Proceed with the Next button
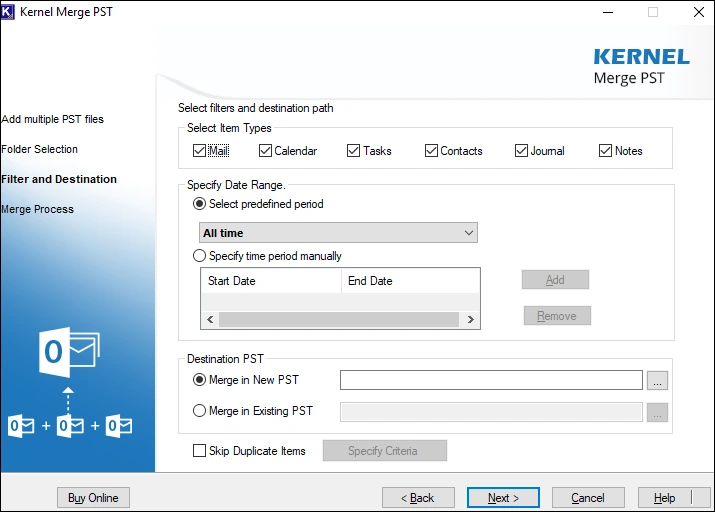This screenshot has height=512, width=715. pos(503,497)
